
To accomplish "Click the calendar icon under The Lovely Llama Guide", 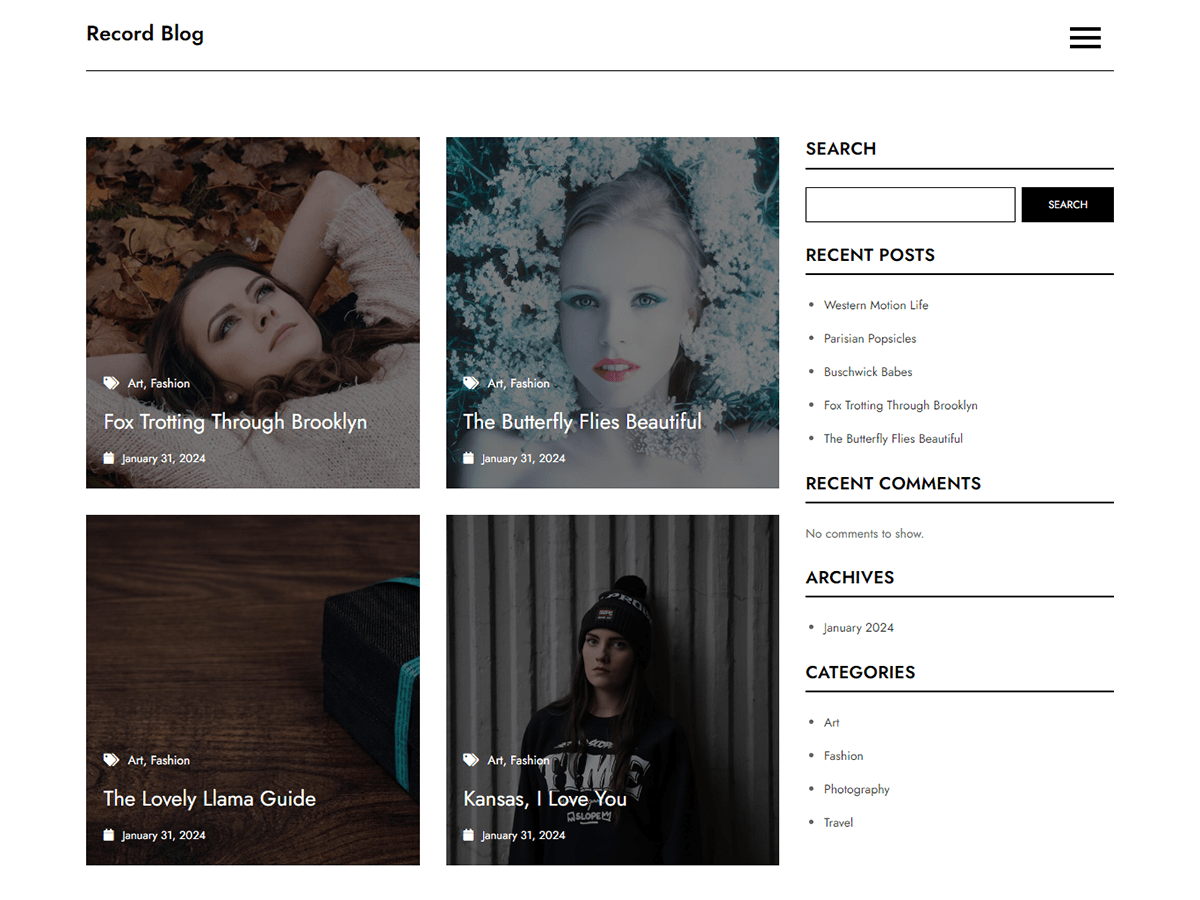I will click(109, 834).
